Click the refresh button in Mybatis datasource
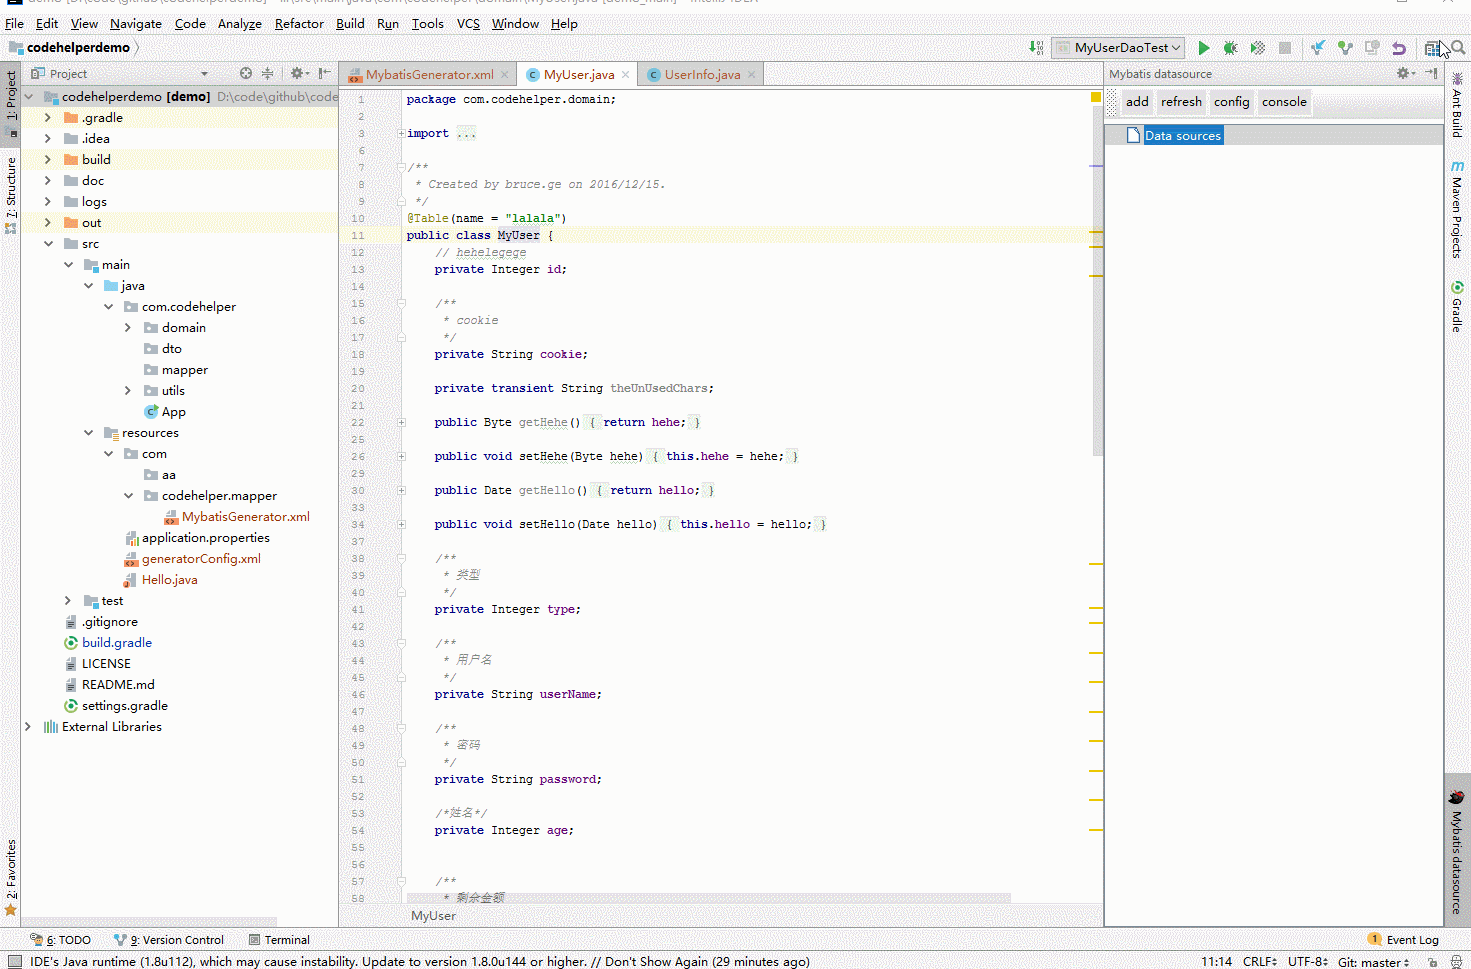 [1181, 102]
